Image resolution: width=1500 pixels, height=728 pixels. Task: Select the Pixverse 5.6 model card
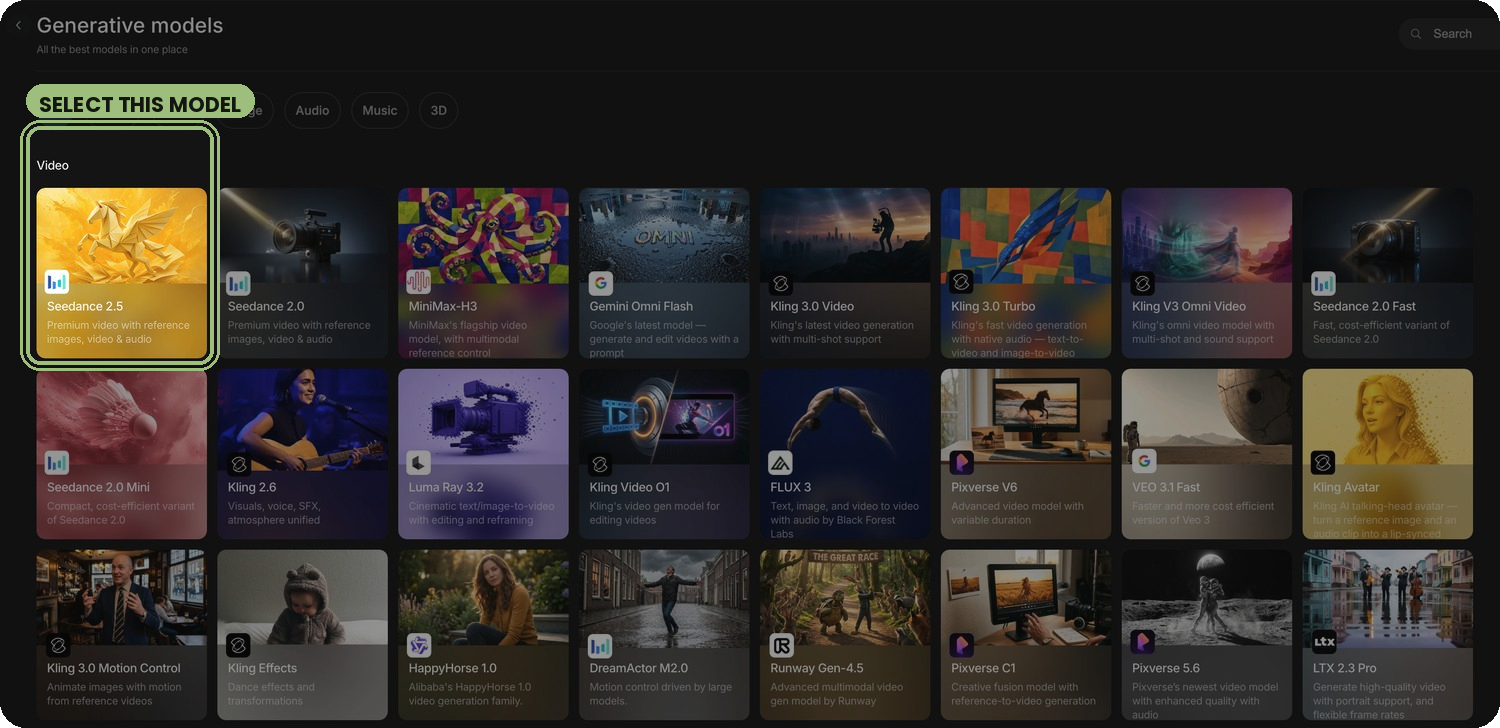coord(1207,635)
